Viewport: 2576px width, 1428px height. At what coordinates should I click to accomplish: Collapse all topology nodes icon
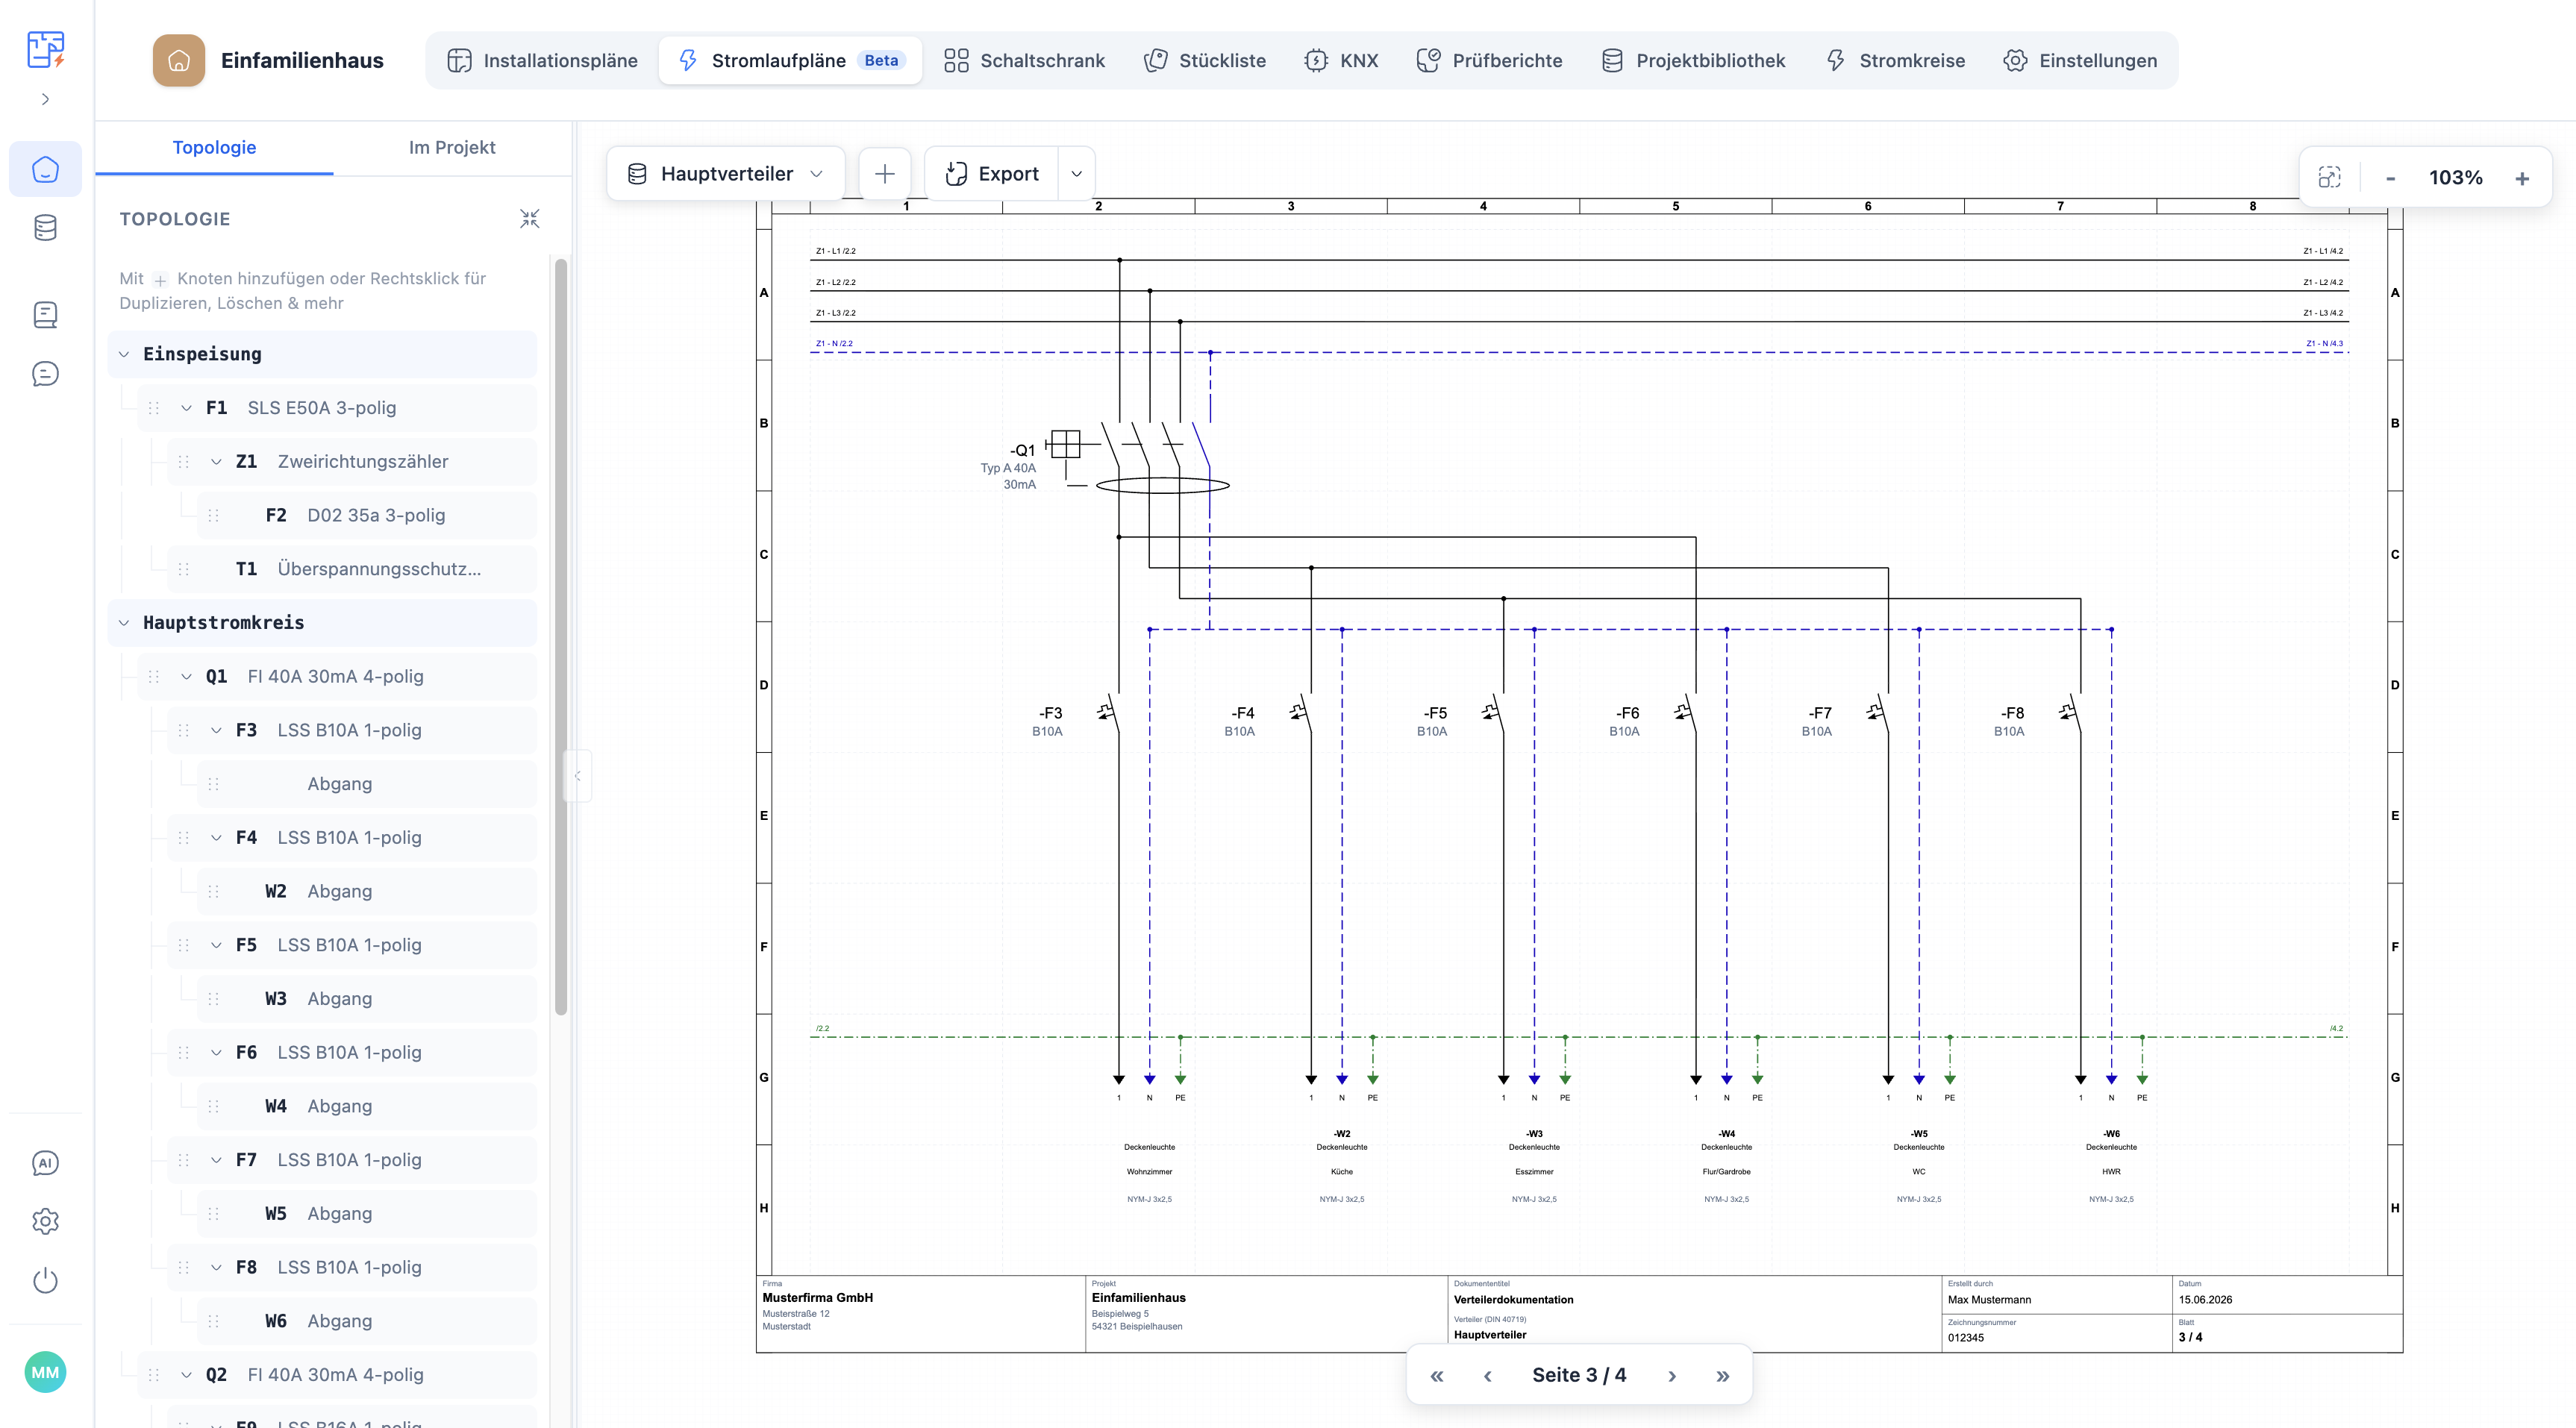(530, 218)
